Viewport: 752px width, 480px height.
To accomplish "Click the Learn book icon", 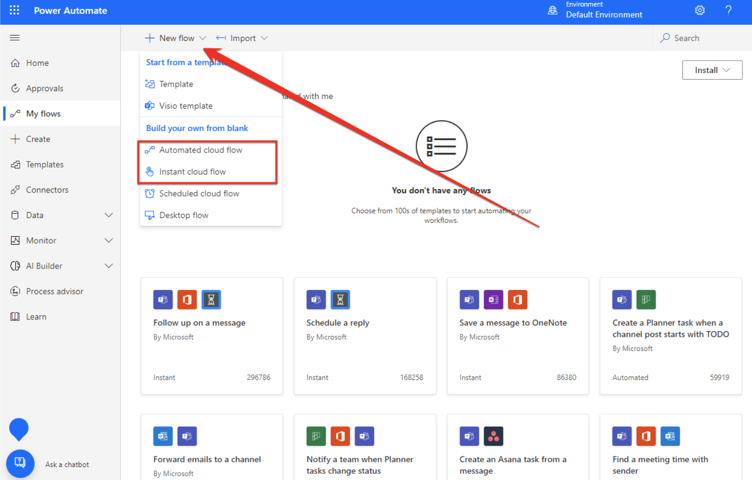I will (x=15, y=317).
